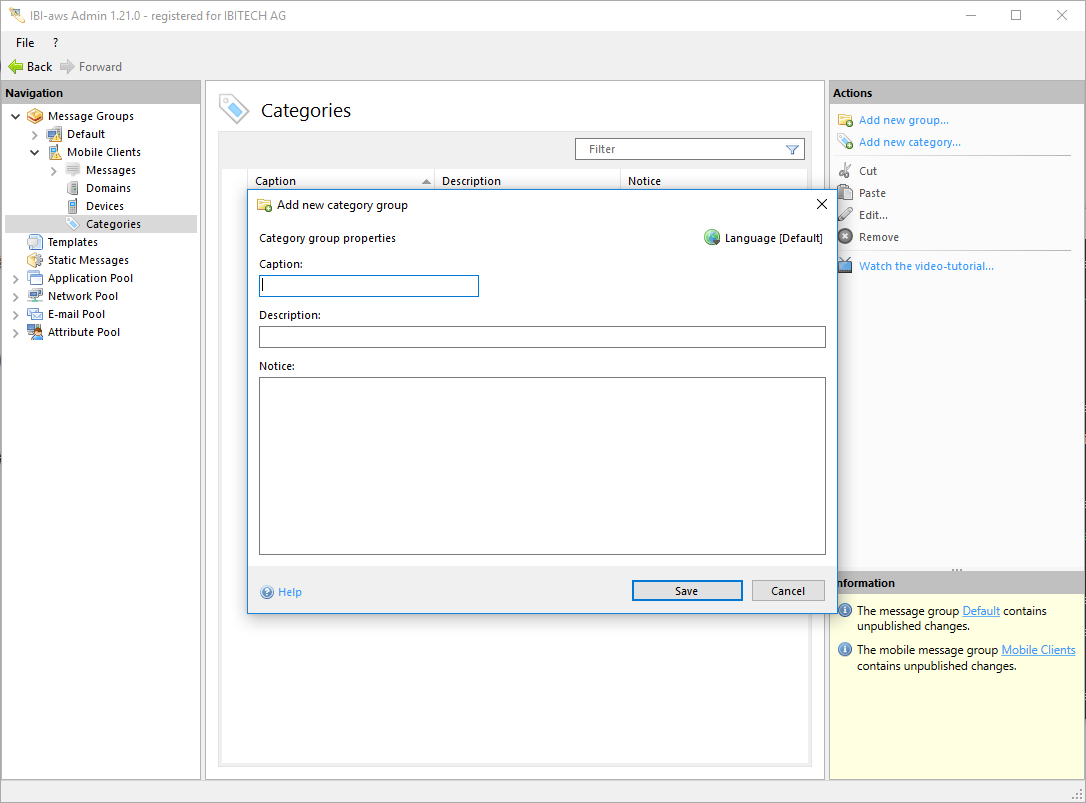
Task: Close the Add new category group dialog
Action: [x=822, y=204]
